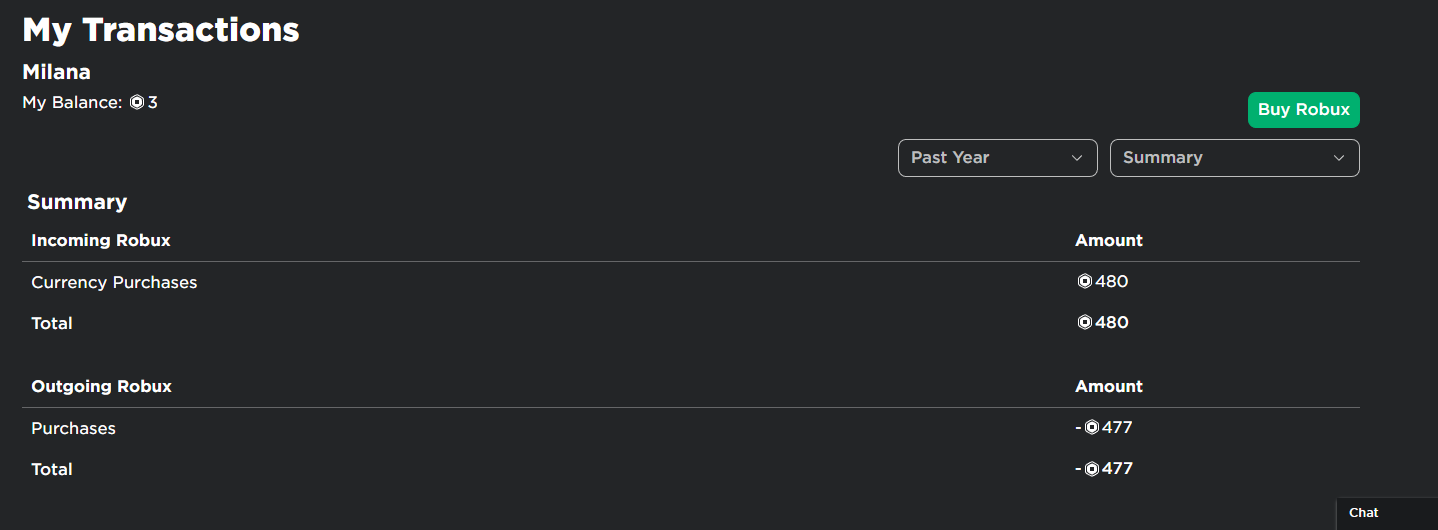Click Robux icon in Outgoing Total row
The image size is (1438, 530).
tap(1092, 469)
